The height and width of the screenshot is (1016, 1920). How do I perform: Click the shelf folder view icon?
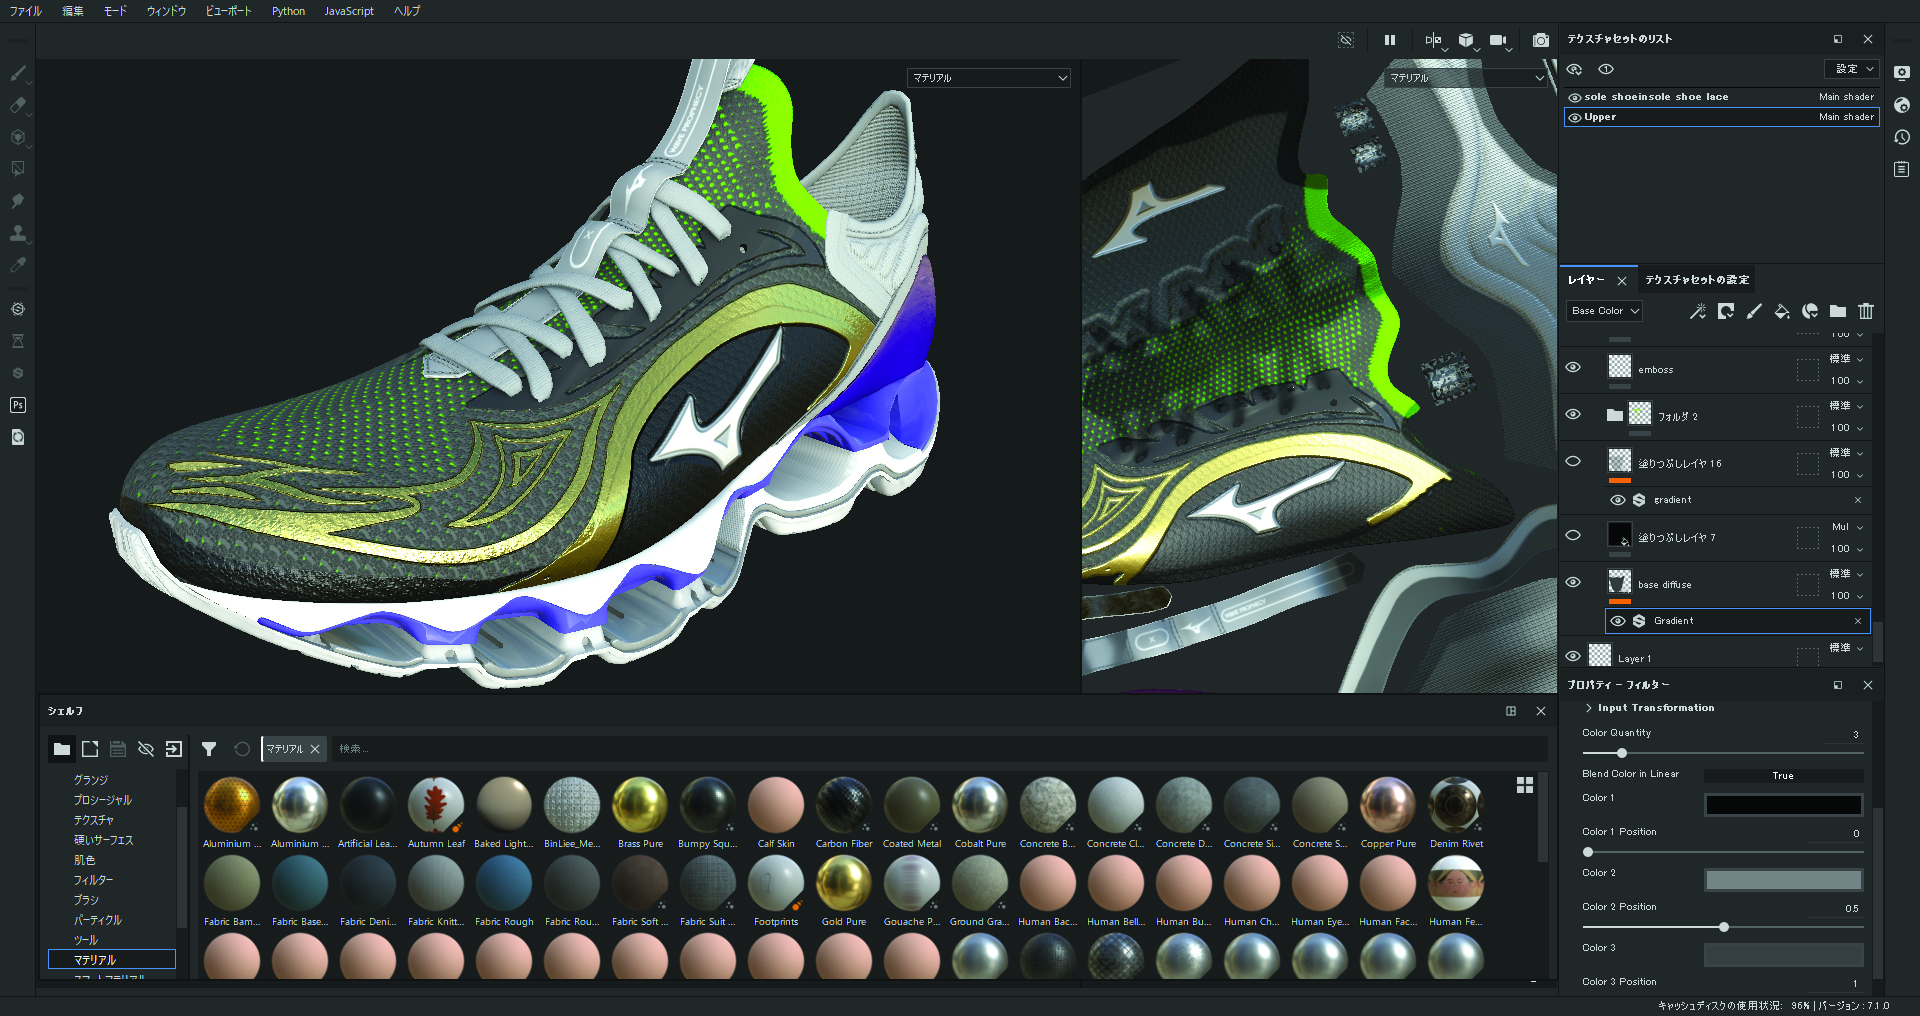pos(62,749)
